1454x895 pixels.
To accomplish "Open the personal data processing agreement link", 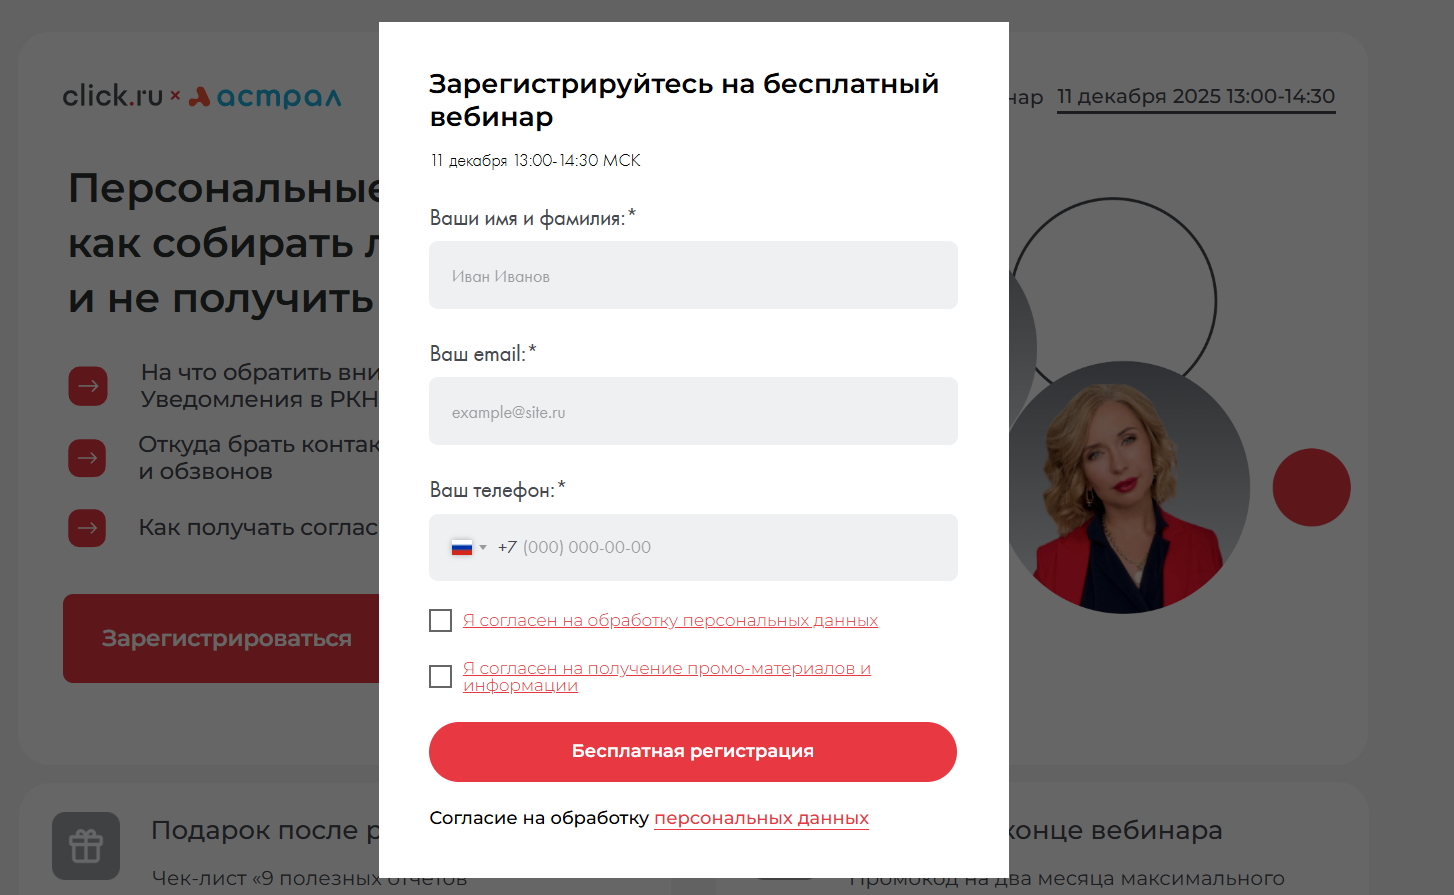I will (x=670, y=621).
